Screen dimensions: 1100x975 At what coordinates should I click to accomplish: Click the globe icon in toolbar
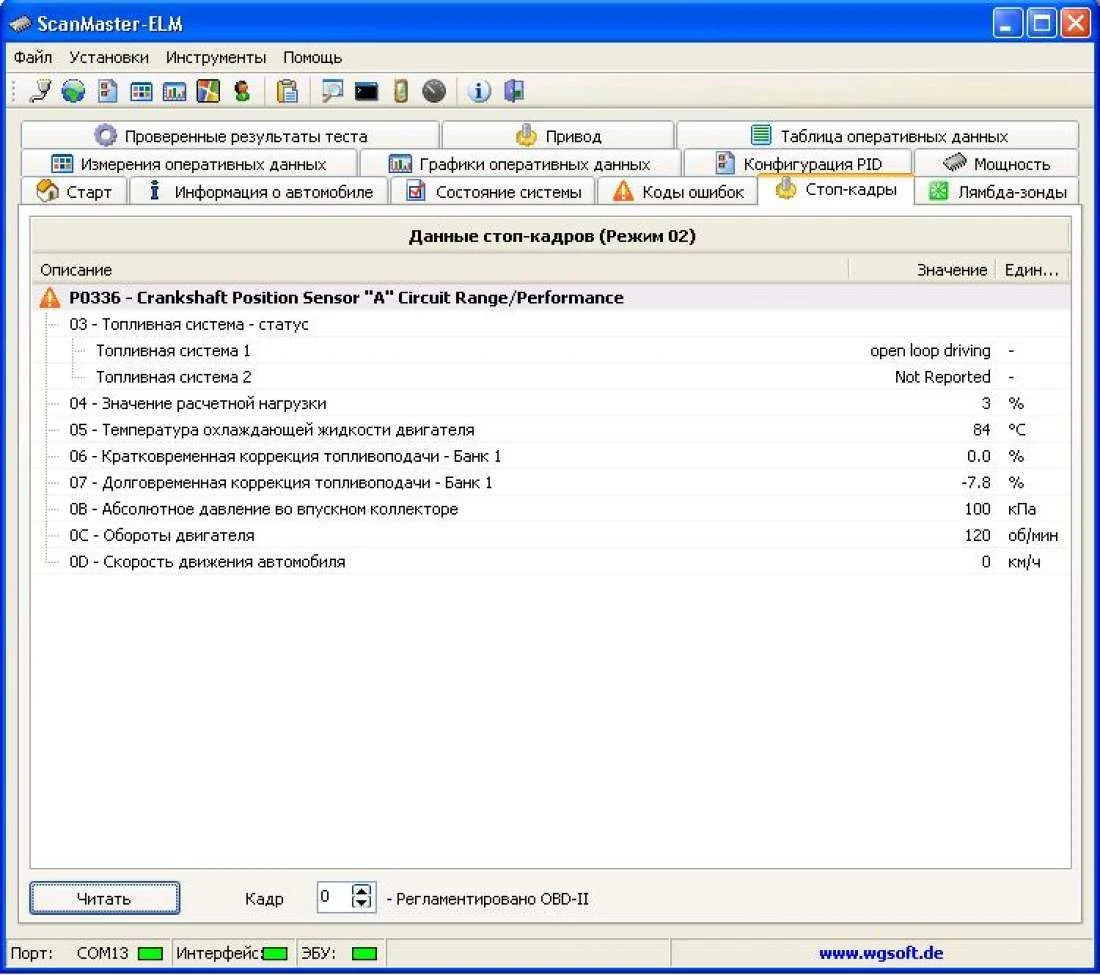tap(73, 91)
